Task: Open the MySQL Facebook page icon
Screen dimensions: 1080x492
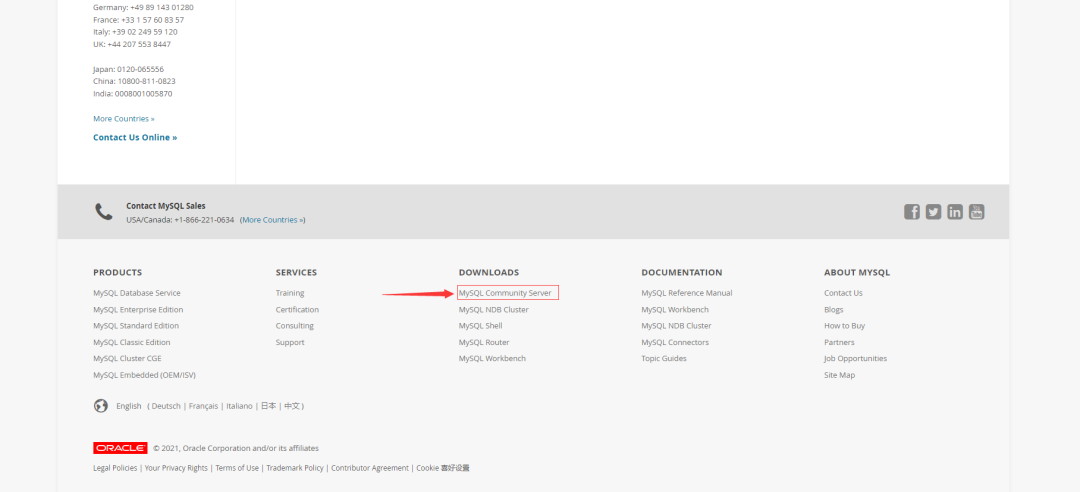Action: coord(912,212)
